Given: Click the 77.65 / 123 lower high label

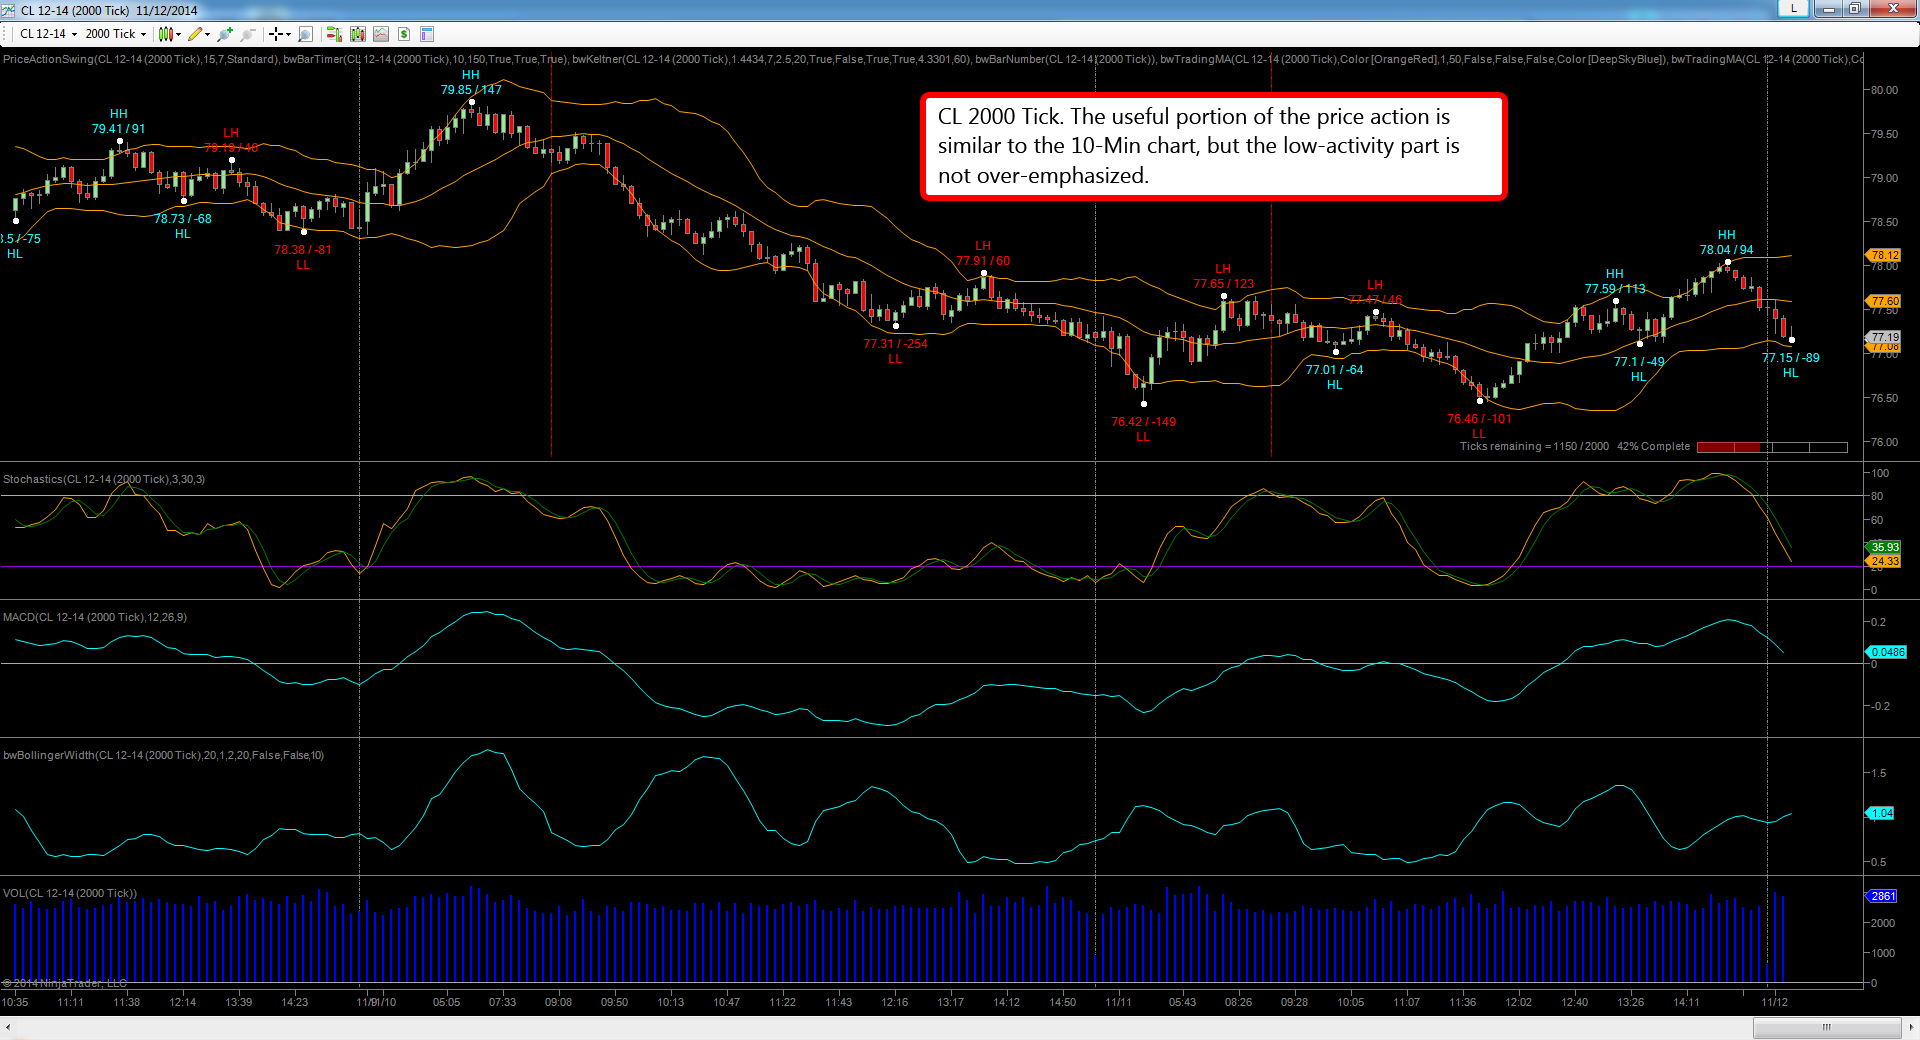Looking at the screenshot, I should pyautogui.click(x=1223, y=284).
